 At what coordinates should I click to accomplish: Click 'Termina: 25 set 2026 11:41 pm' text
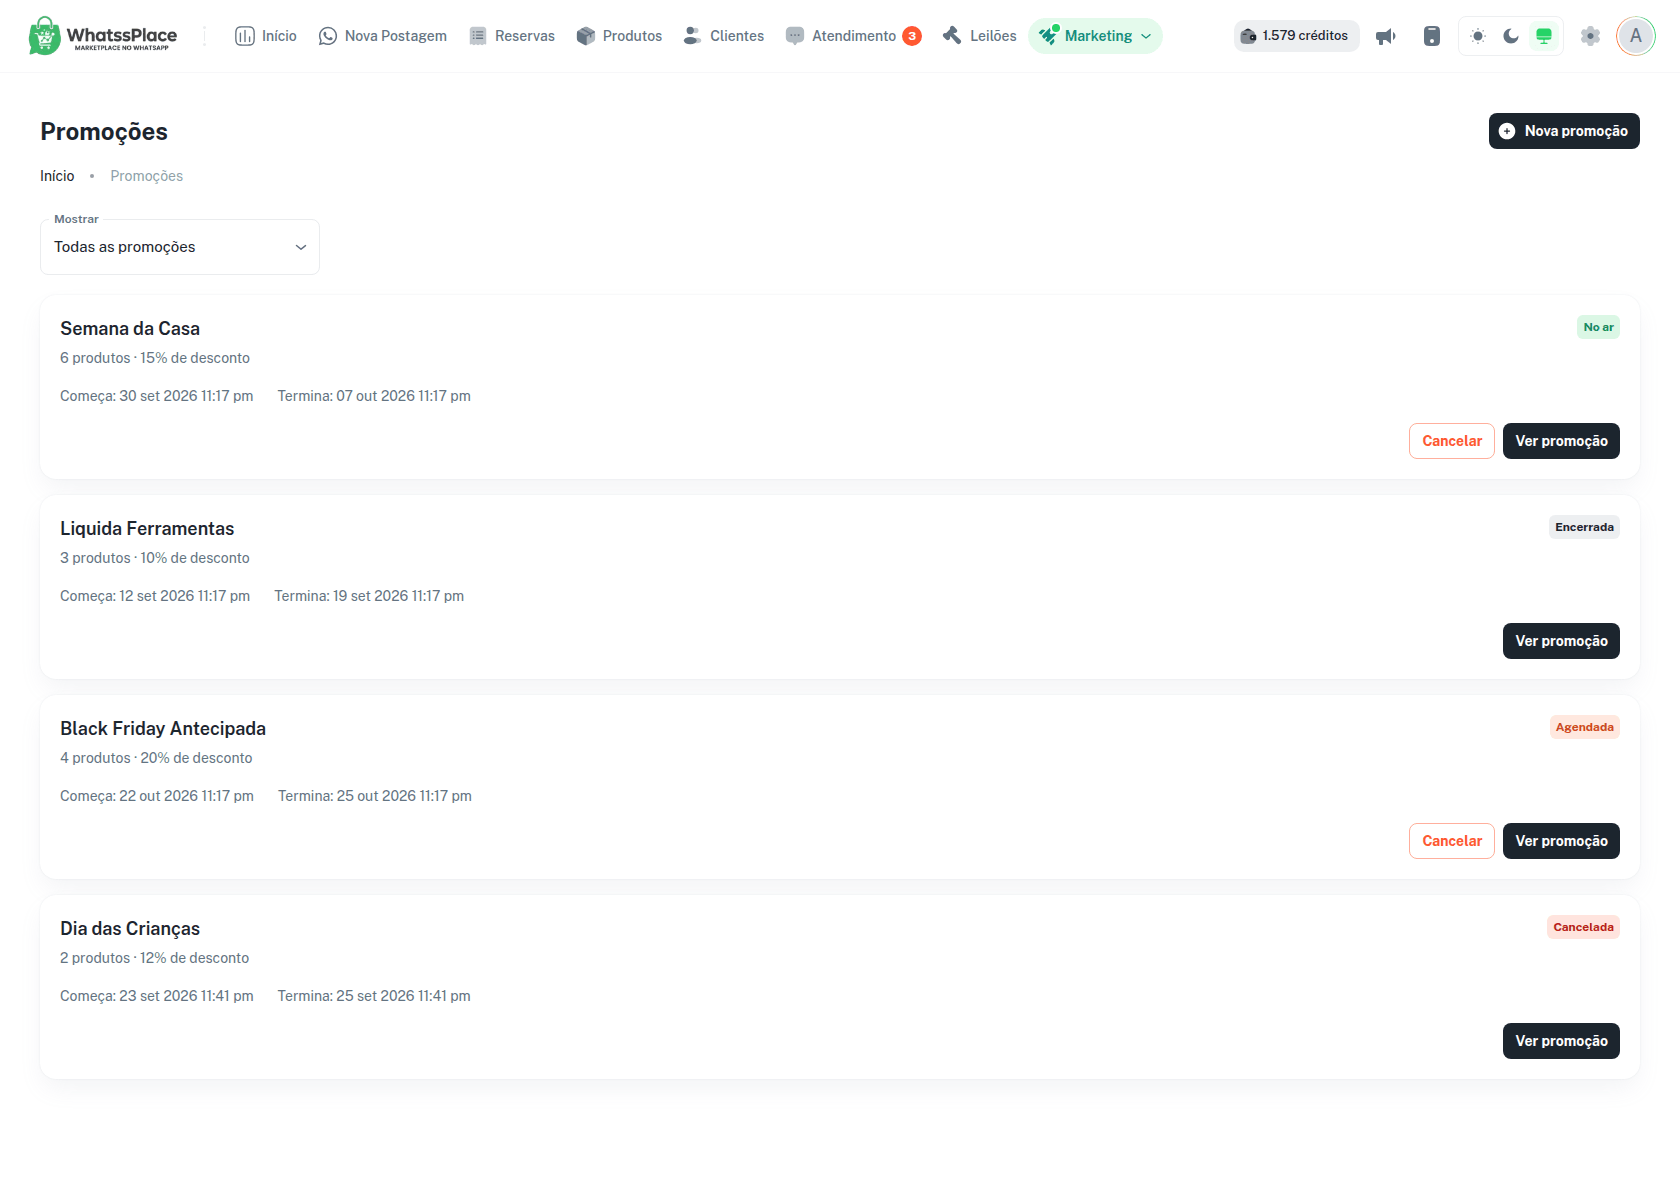coord(374,996)
